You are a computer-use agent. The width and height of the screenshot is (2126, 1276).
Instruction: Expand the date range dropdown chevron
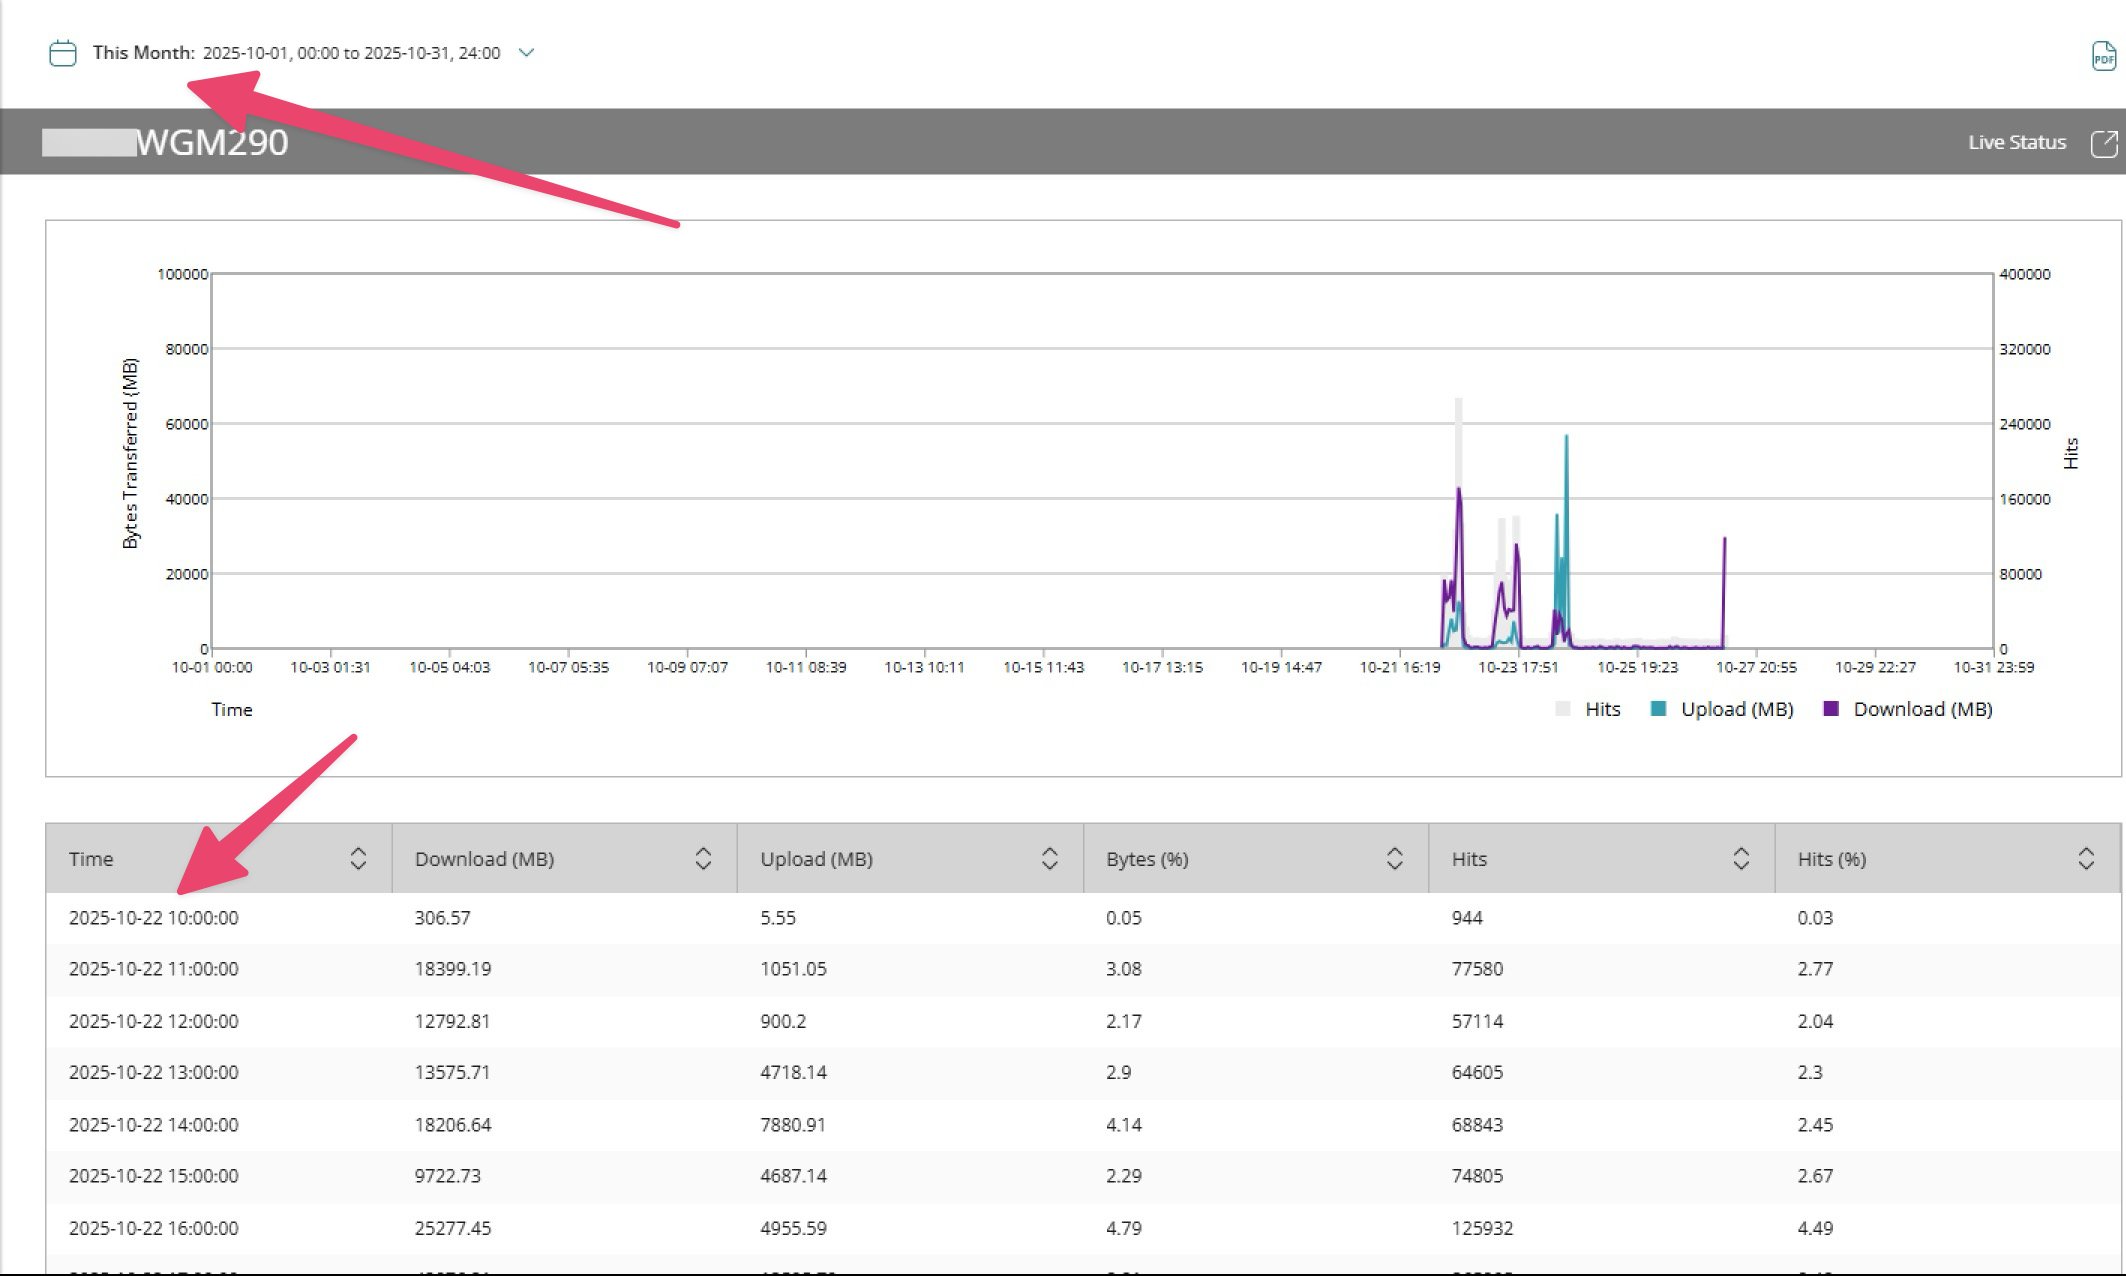click(x=526, y=53)
